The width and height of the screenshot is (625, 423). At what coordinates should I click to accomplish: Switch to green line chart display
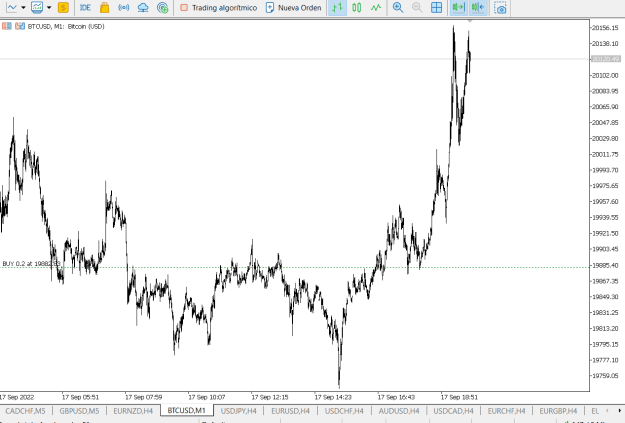pyautogui.click(x=376, y=7)
